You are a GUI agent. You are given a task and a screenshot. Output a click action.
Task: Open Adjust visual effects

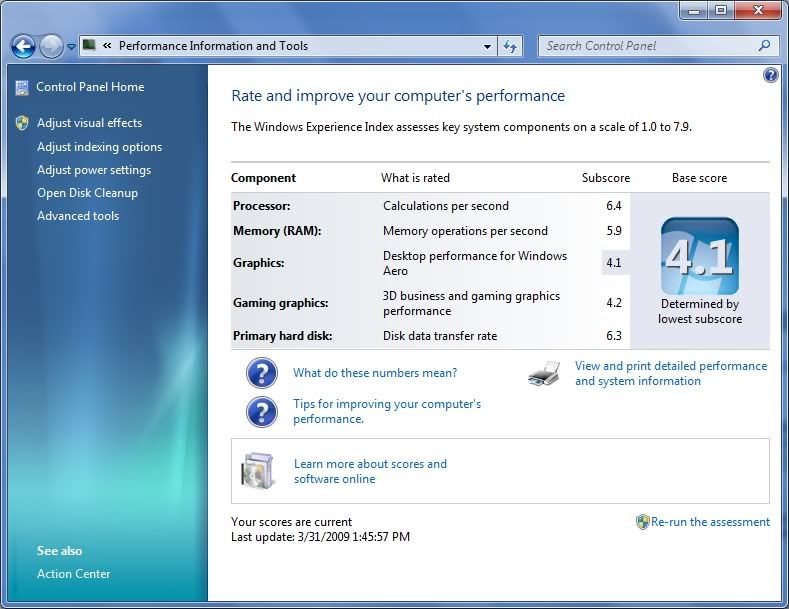(90, 123)
